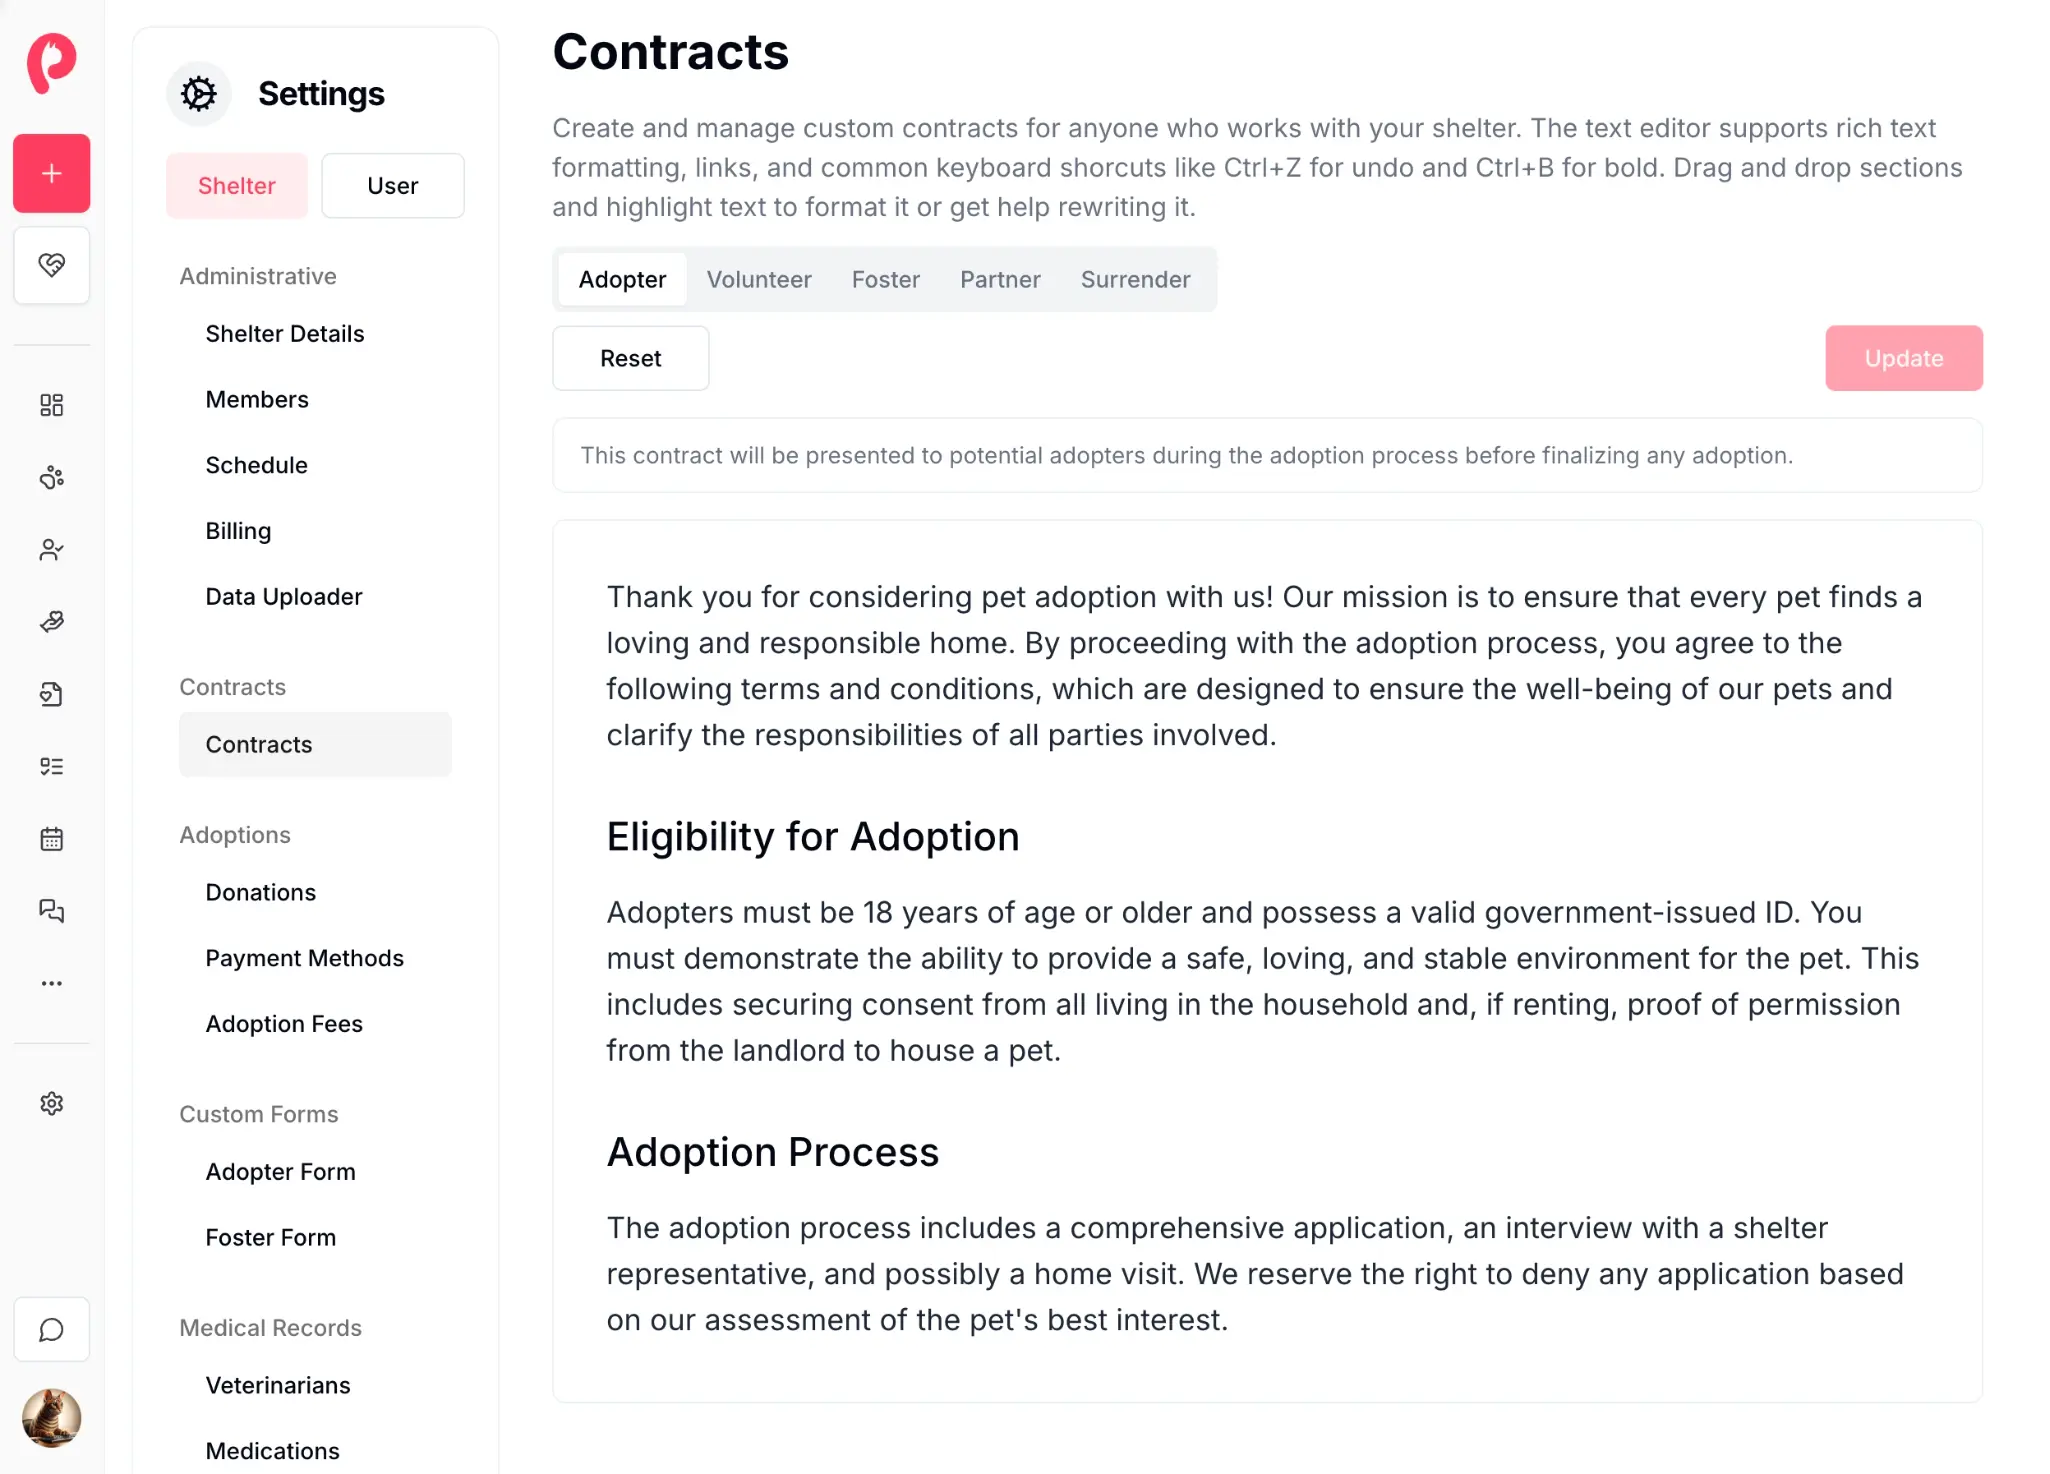Click the grid/dashboard icon in sidebar
The image size is (2050, 1474).
[x=53, y=404]
